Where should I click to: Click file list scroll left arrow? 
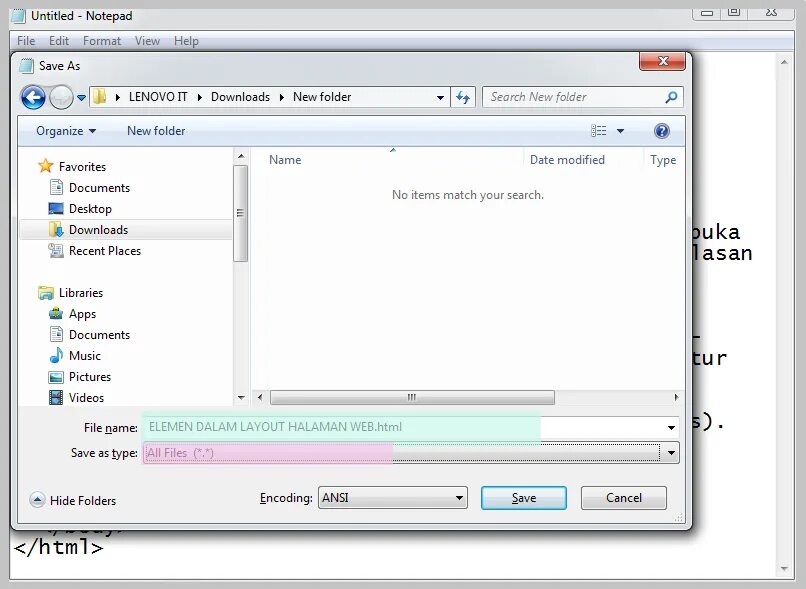tap(260, 397)
